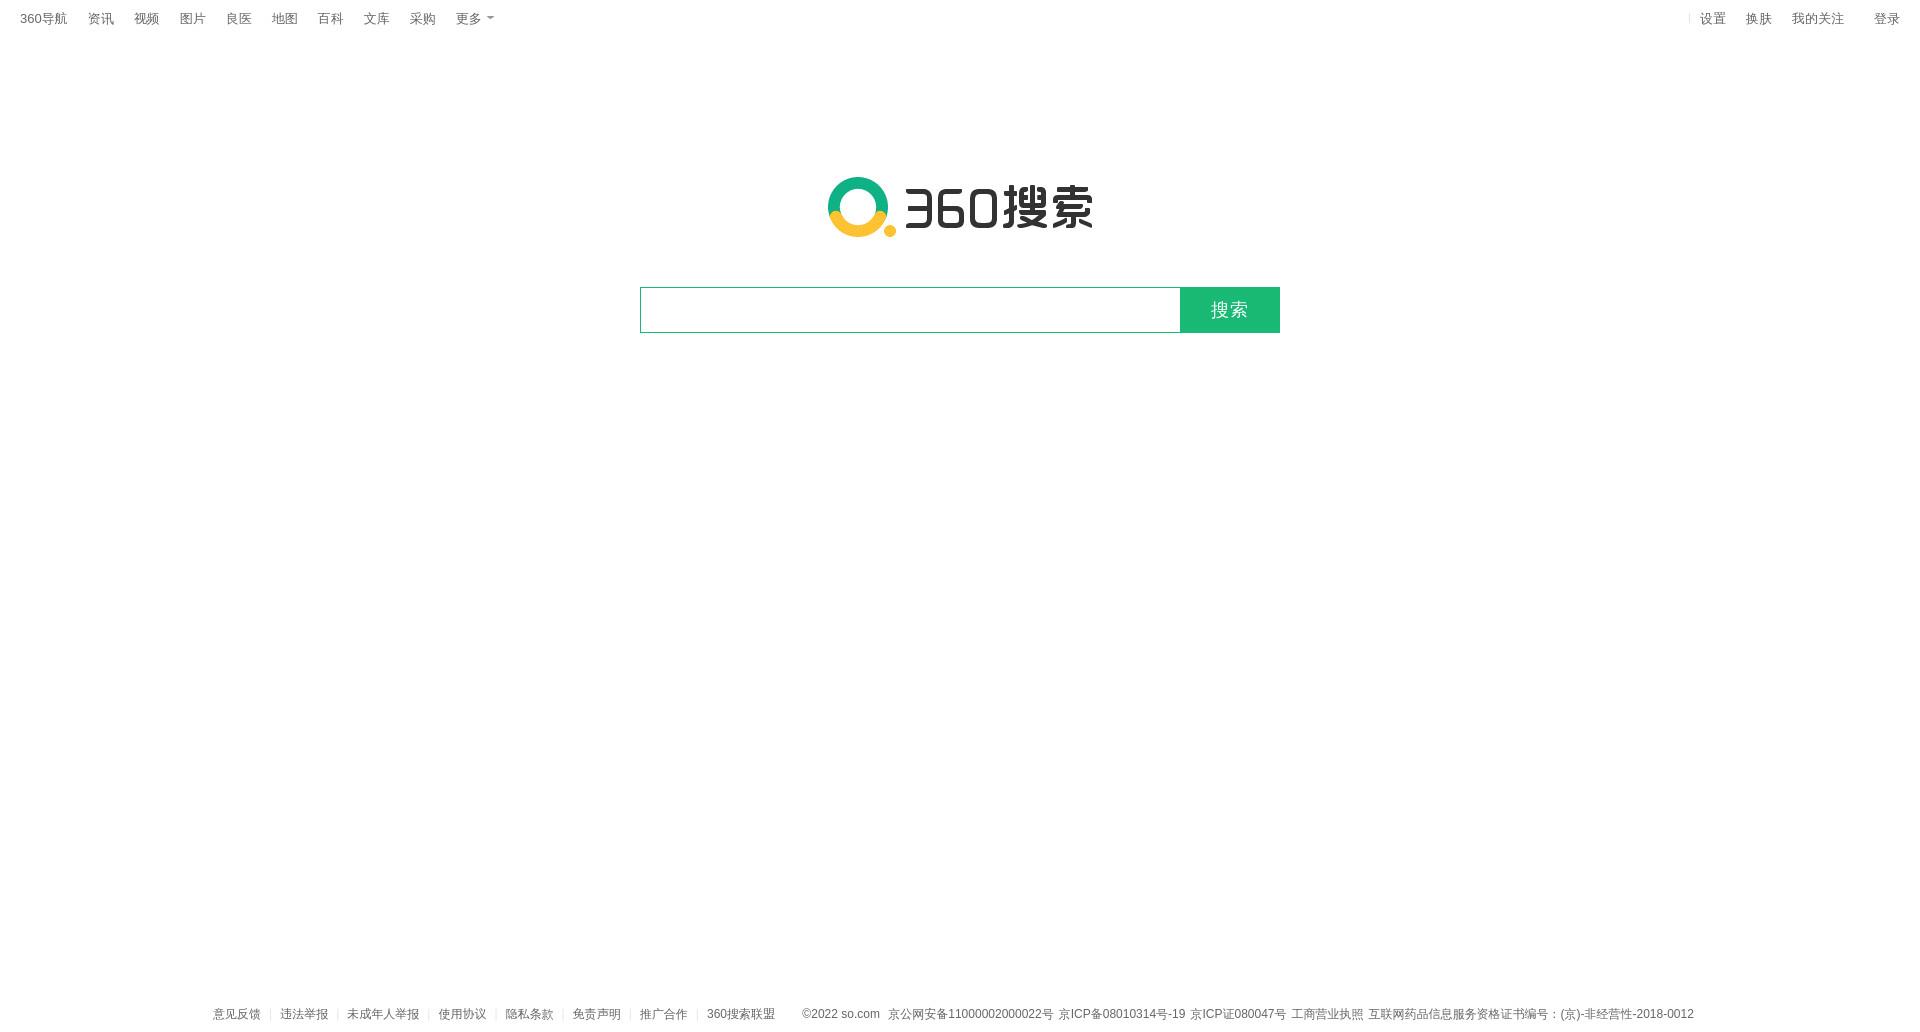Open the 免责声明 disclaimer link
Screen dimensions: 1920x1032
pos(596,1014)
